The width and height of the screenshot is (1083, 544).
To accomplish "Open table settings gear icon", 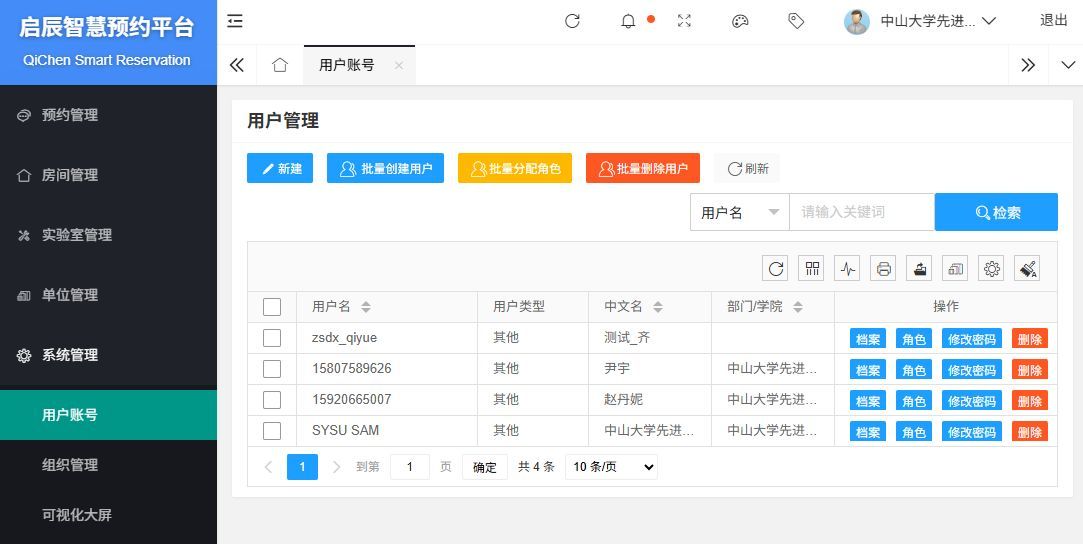I will pos(991,268).
